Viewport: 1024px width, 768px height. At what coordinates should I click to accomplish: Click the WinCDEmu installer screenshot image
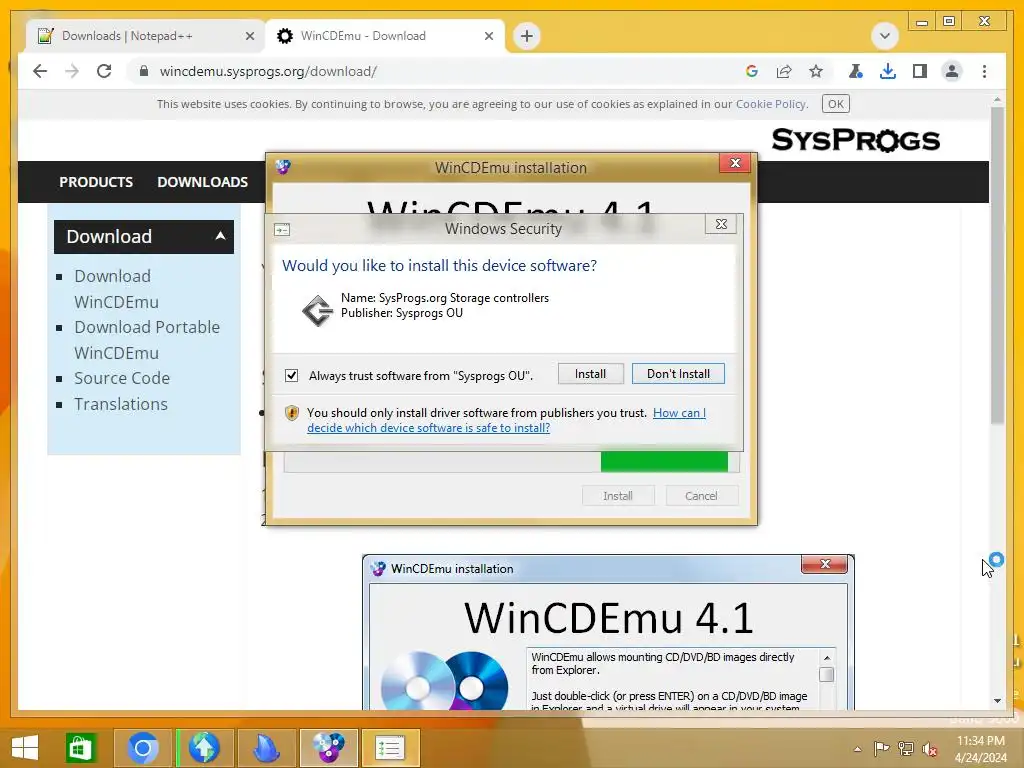coord(608,632)
